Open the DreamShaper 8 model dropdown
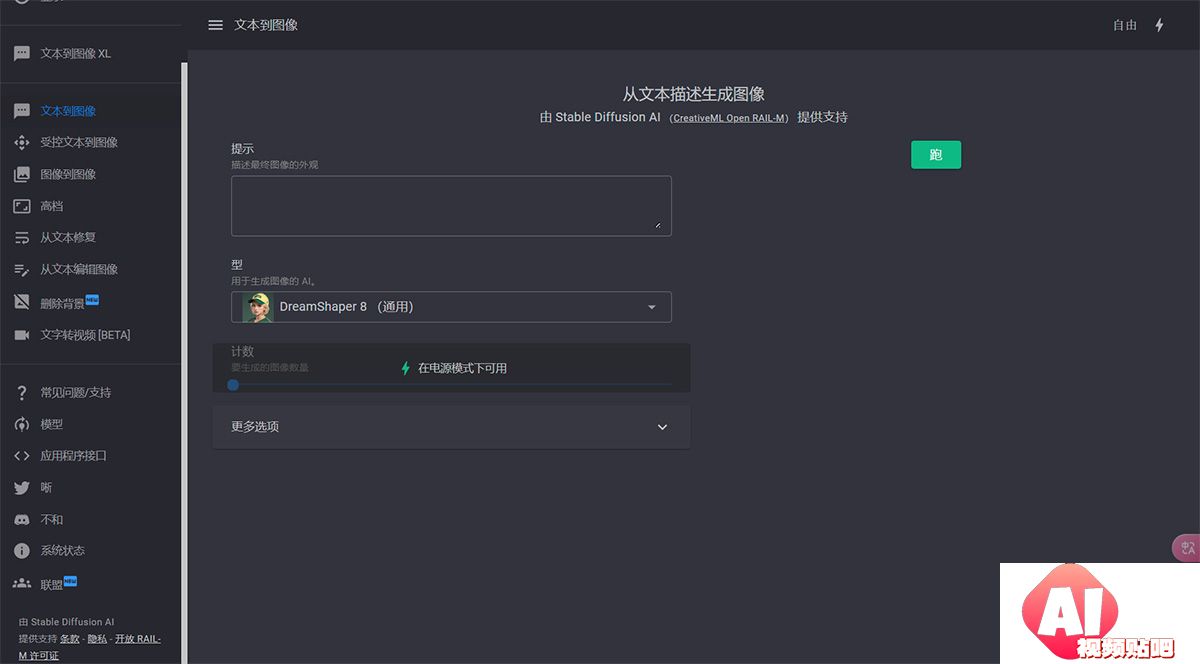Screen dimensions: 1200x664 pos(451,307)
